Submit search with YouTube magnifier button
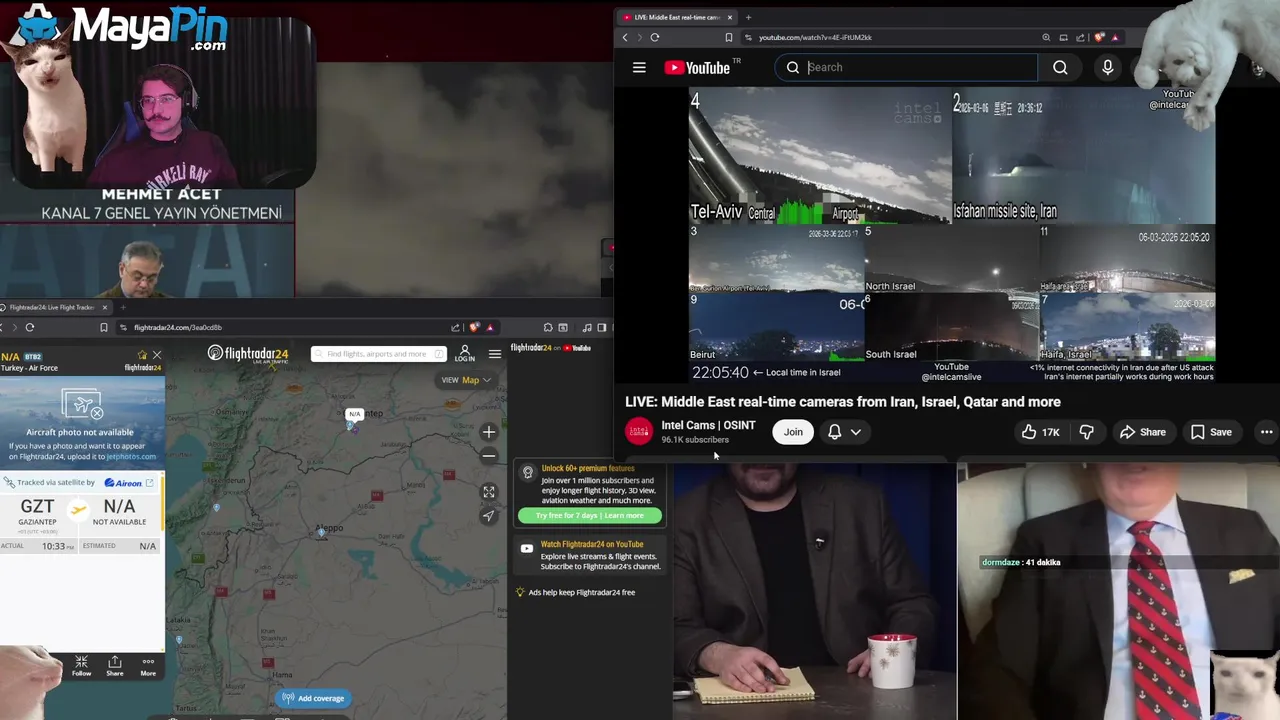This screenshot has height=720, width=1280. (1060, 67)
